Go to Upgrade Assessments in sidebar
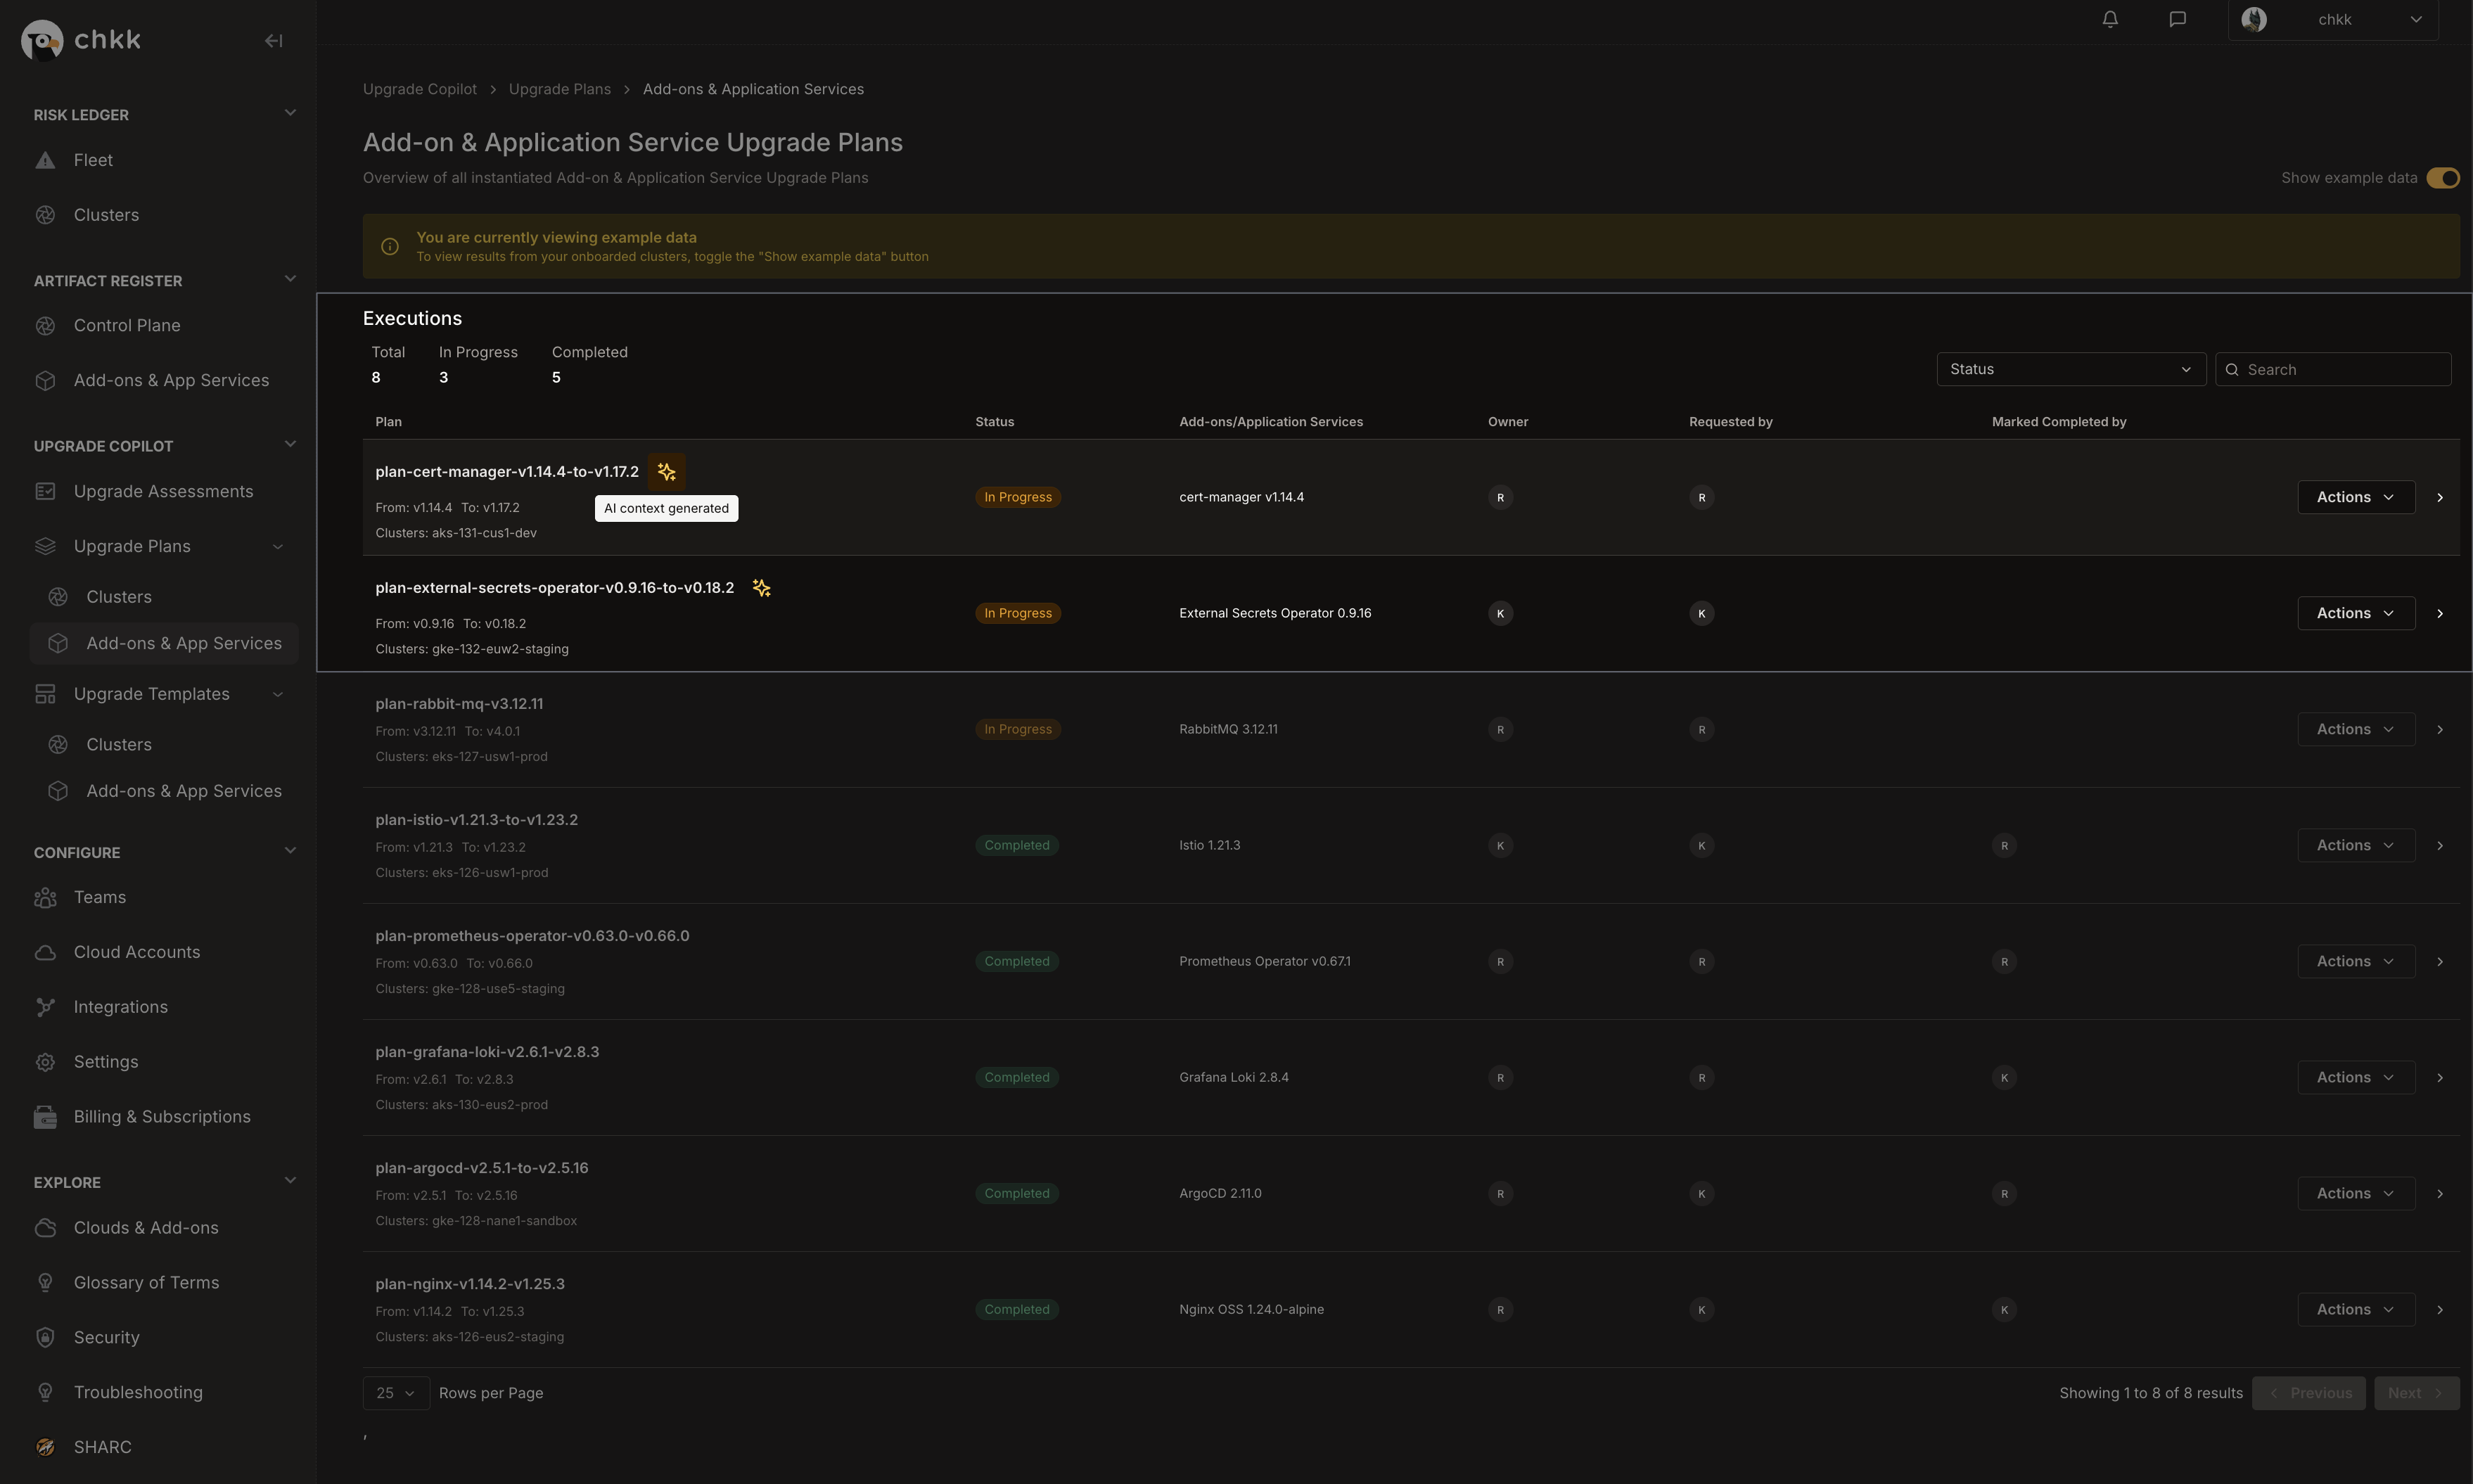The width and height of the screenshot is (2473, 1484). (163, 491)
